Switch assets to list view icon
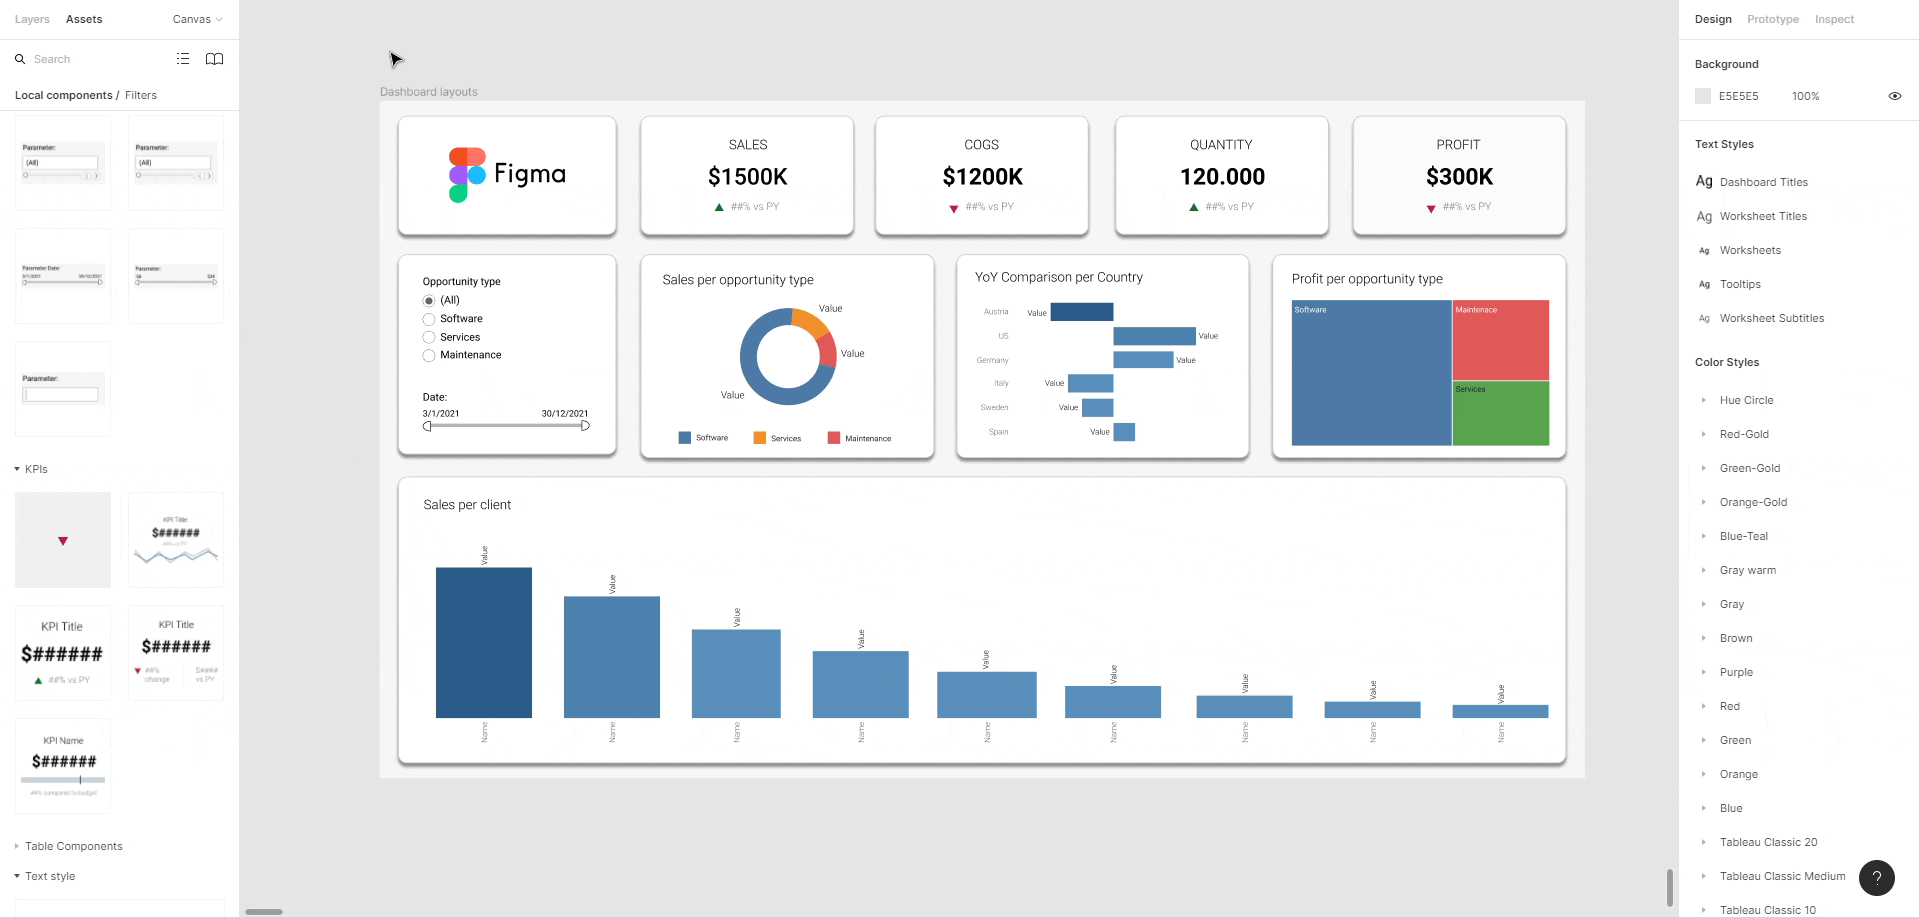This screenshot has width=1919, height=917. (x=183, y=59)
